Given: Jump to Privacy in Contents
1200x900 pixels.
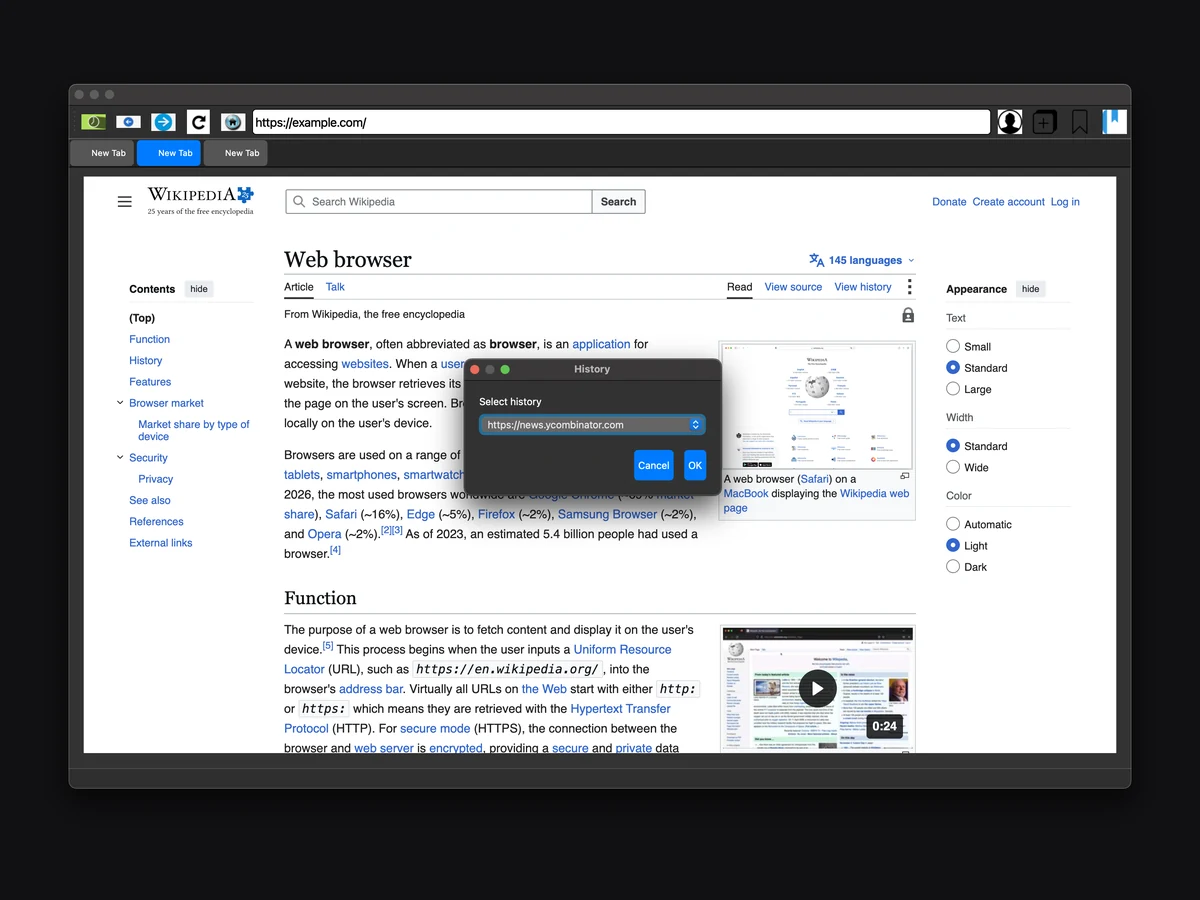Looking at the screenshot, I should click(156, 479).
